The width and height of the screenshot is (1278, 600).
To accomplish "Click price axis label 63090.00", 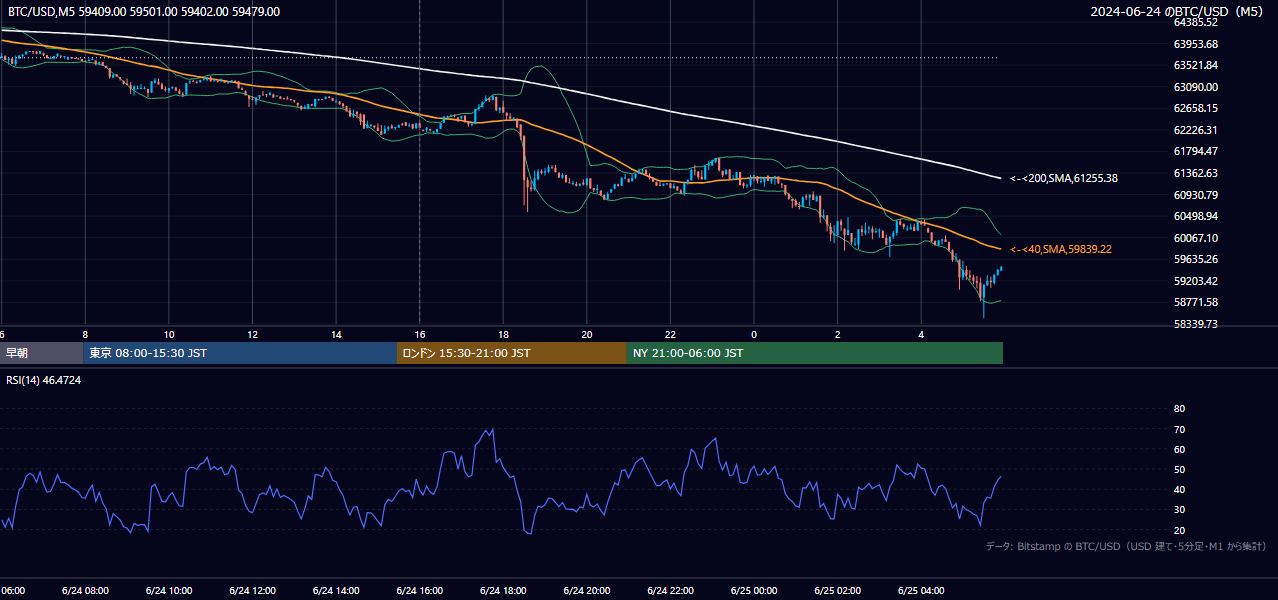I will pos(1196,87).
